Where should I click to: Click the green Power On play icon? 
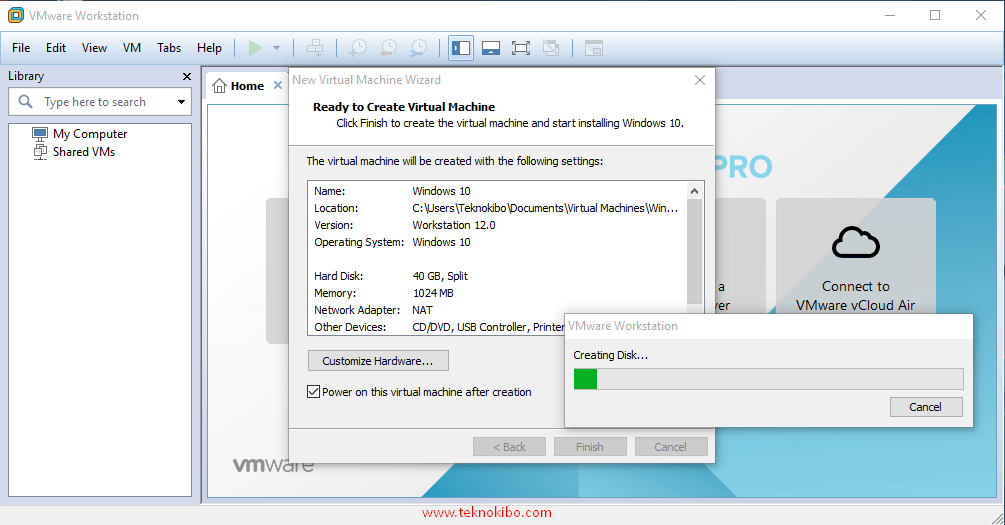pos(255,48)
